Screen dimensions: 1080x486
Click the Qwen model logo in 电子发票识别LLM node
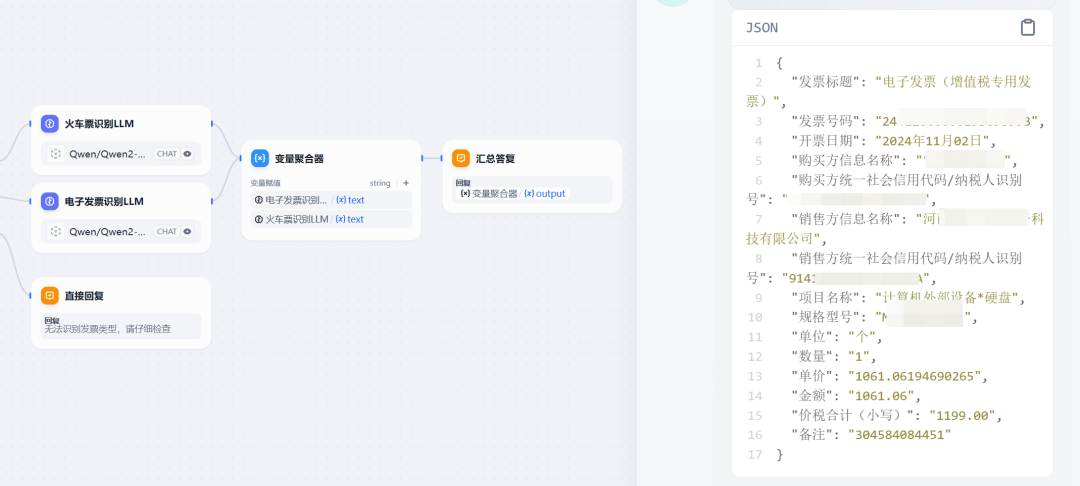click(x=56, y=231)
